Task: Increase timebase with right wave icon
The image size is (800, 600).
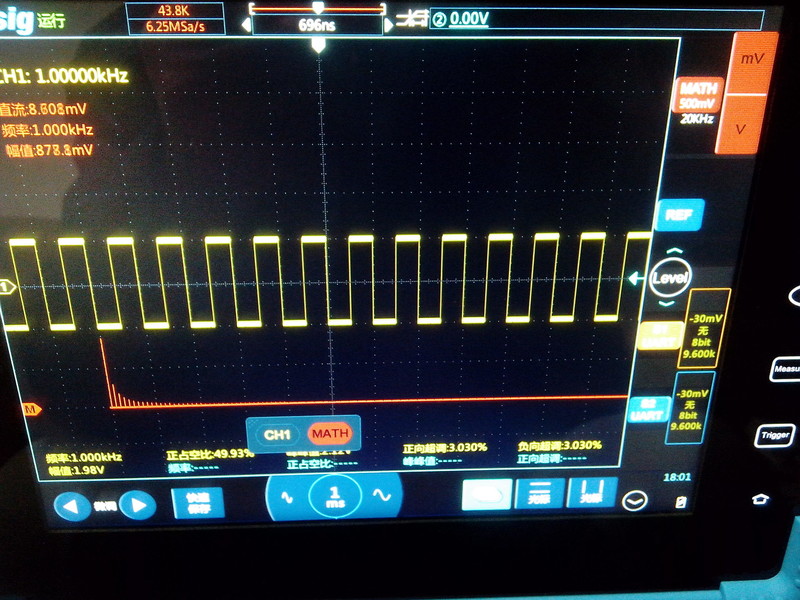Action: pos(381,494)
